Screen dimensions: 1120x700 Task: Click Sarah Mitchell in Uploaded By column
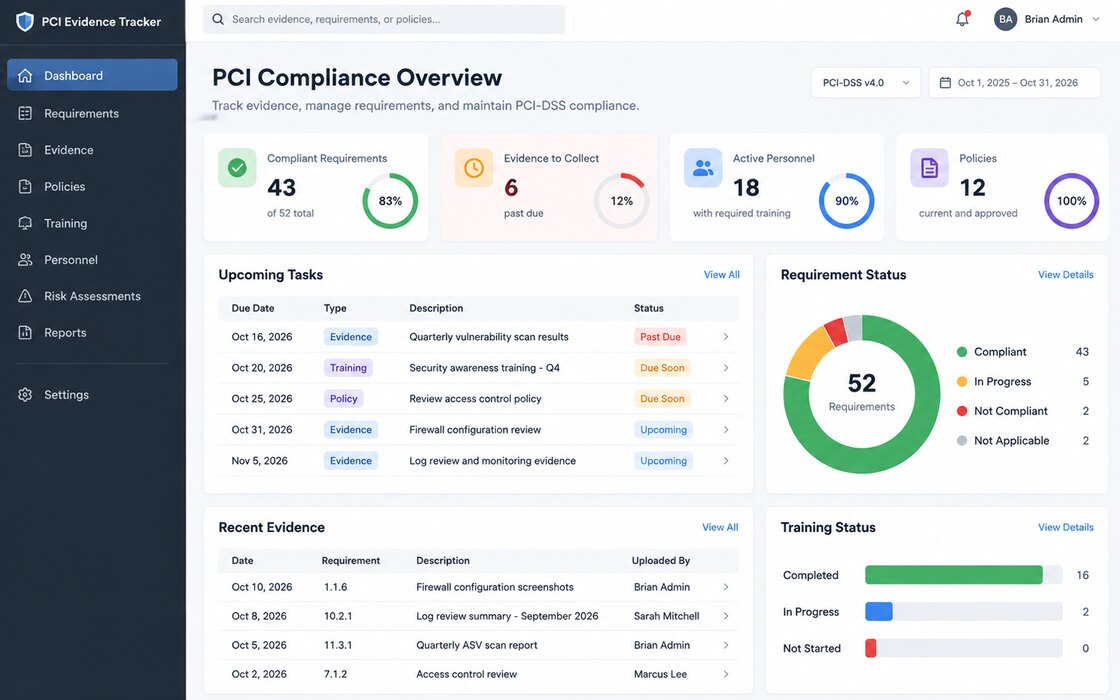[666, 616]
